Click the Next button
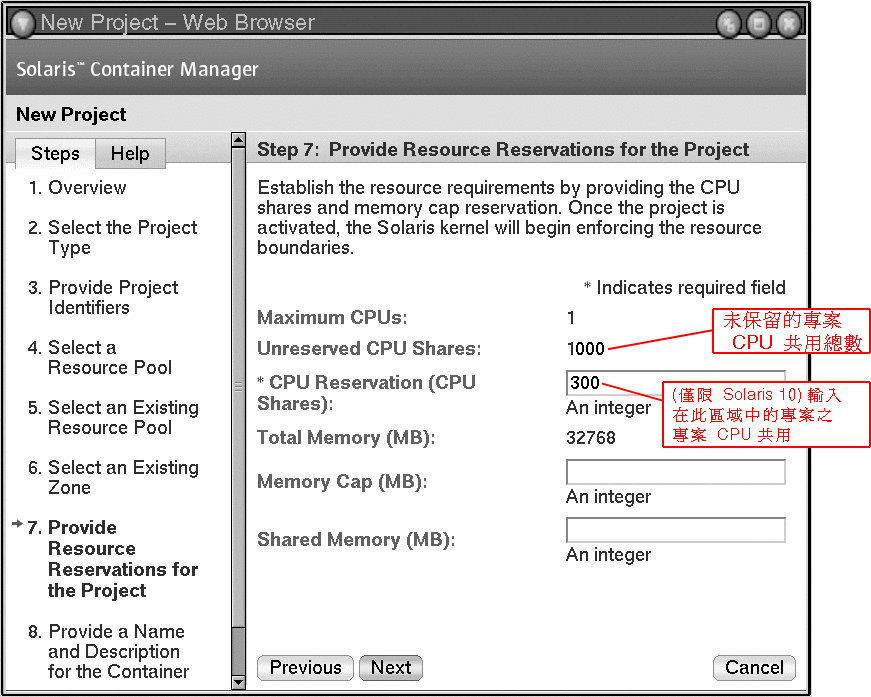 pos(391,667)
